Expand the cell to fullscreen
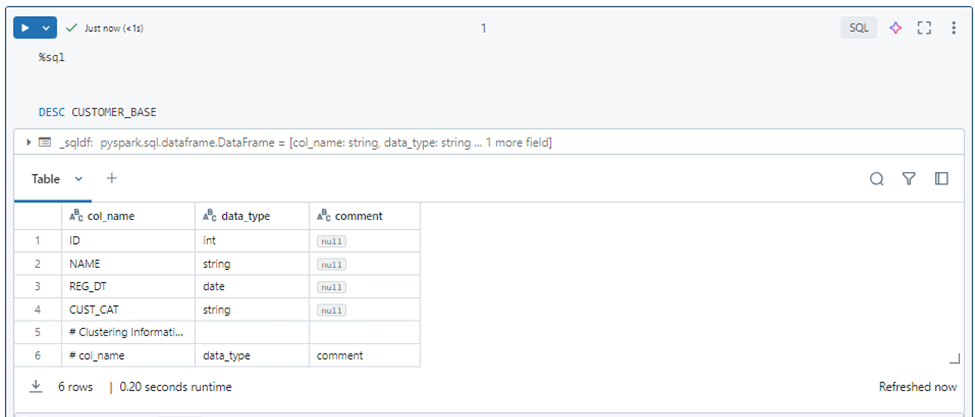Screen dimensions: 975x417 point(925,28)
